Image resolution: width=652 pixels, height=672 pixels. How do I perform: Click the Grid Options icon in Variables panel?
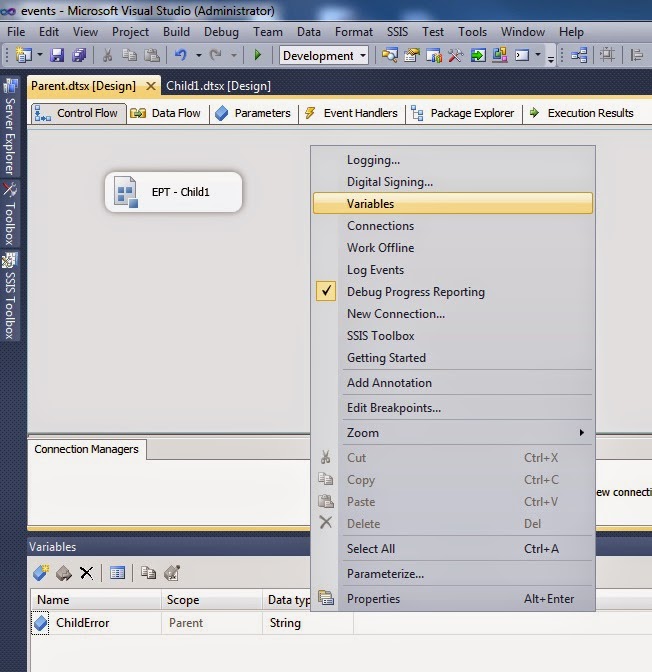[x=117, y=573]
